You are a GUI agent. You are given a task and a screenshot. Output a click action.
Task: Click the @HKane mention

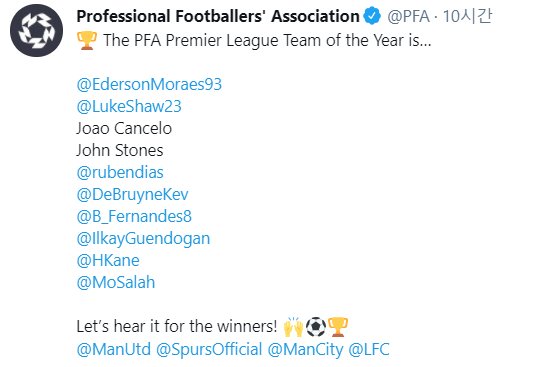108,260
